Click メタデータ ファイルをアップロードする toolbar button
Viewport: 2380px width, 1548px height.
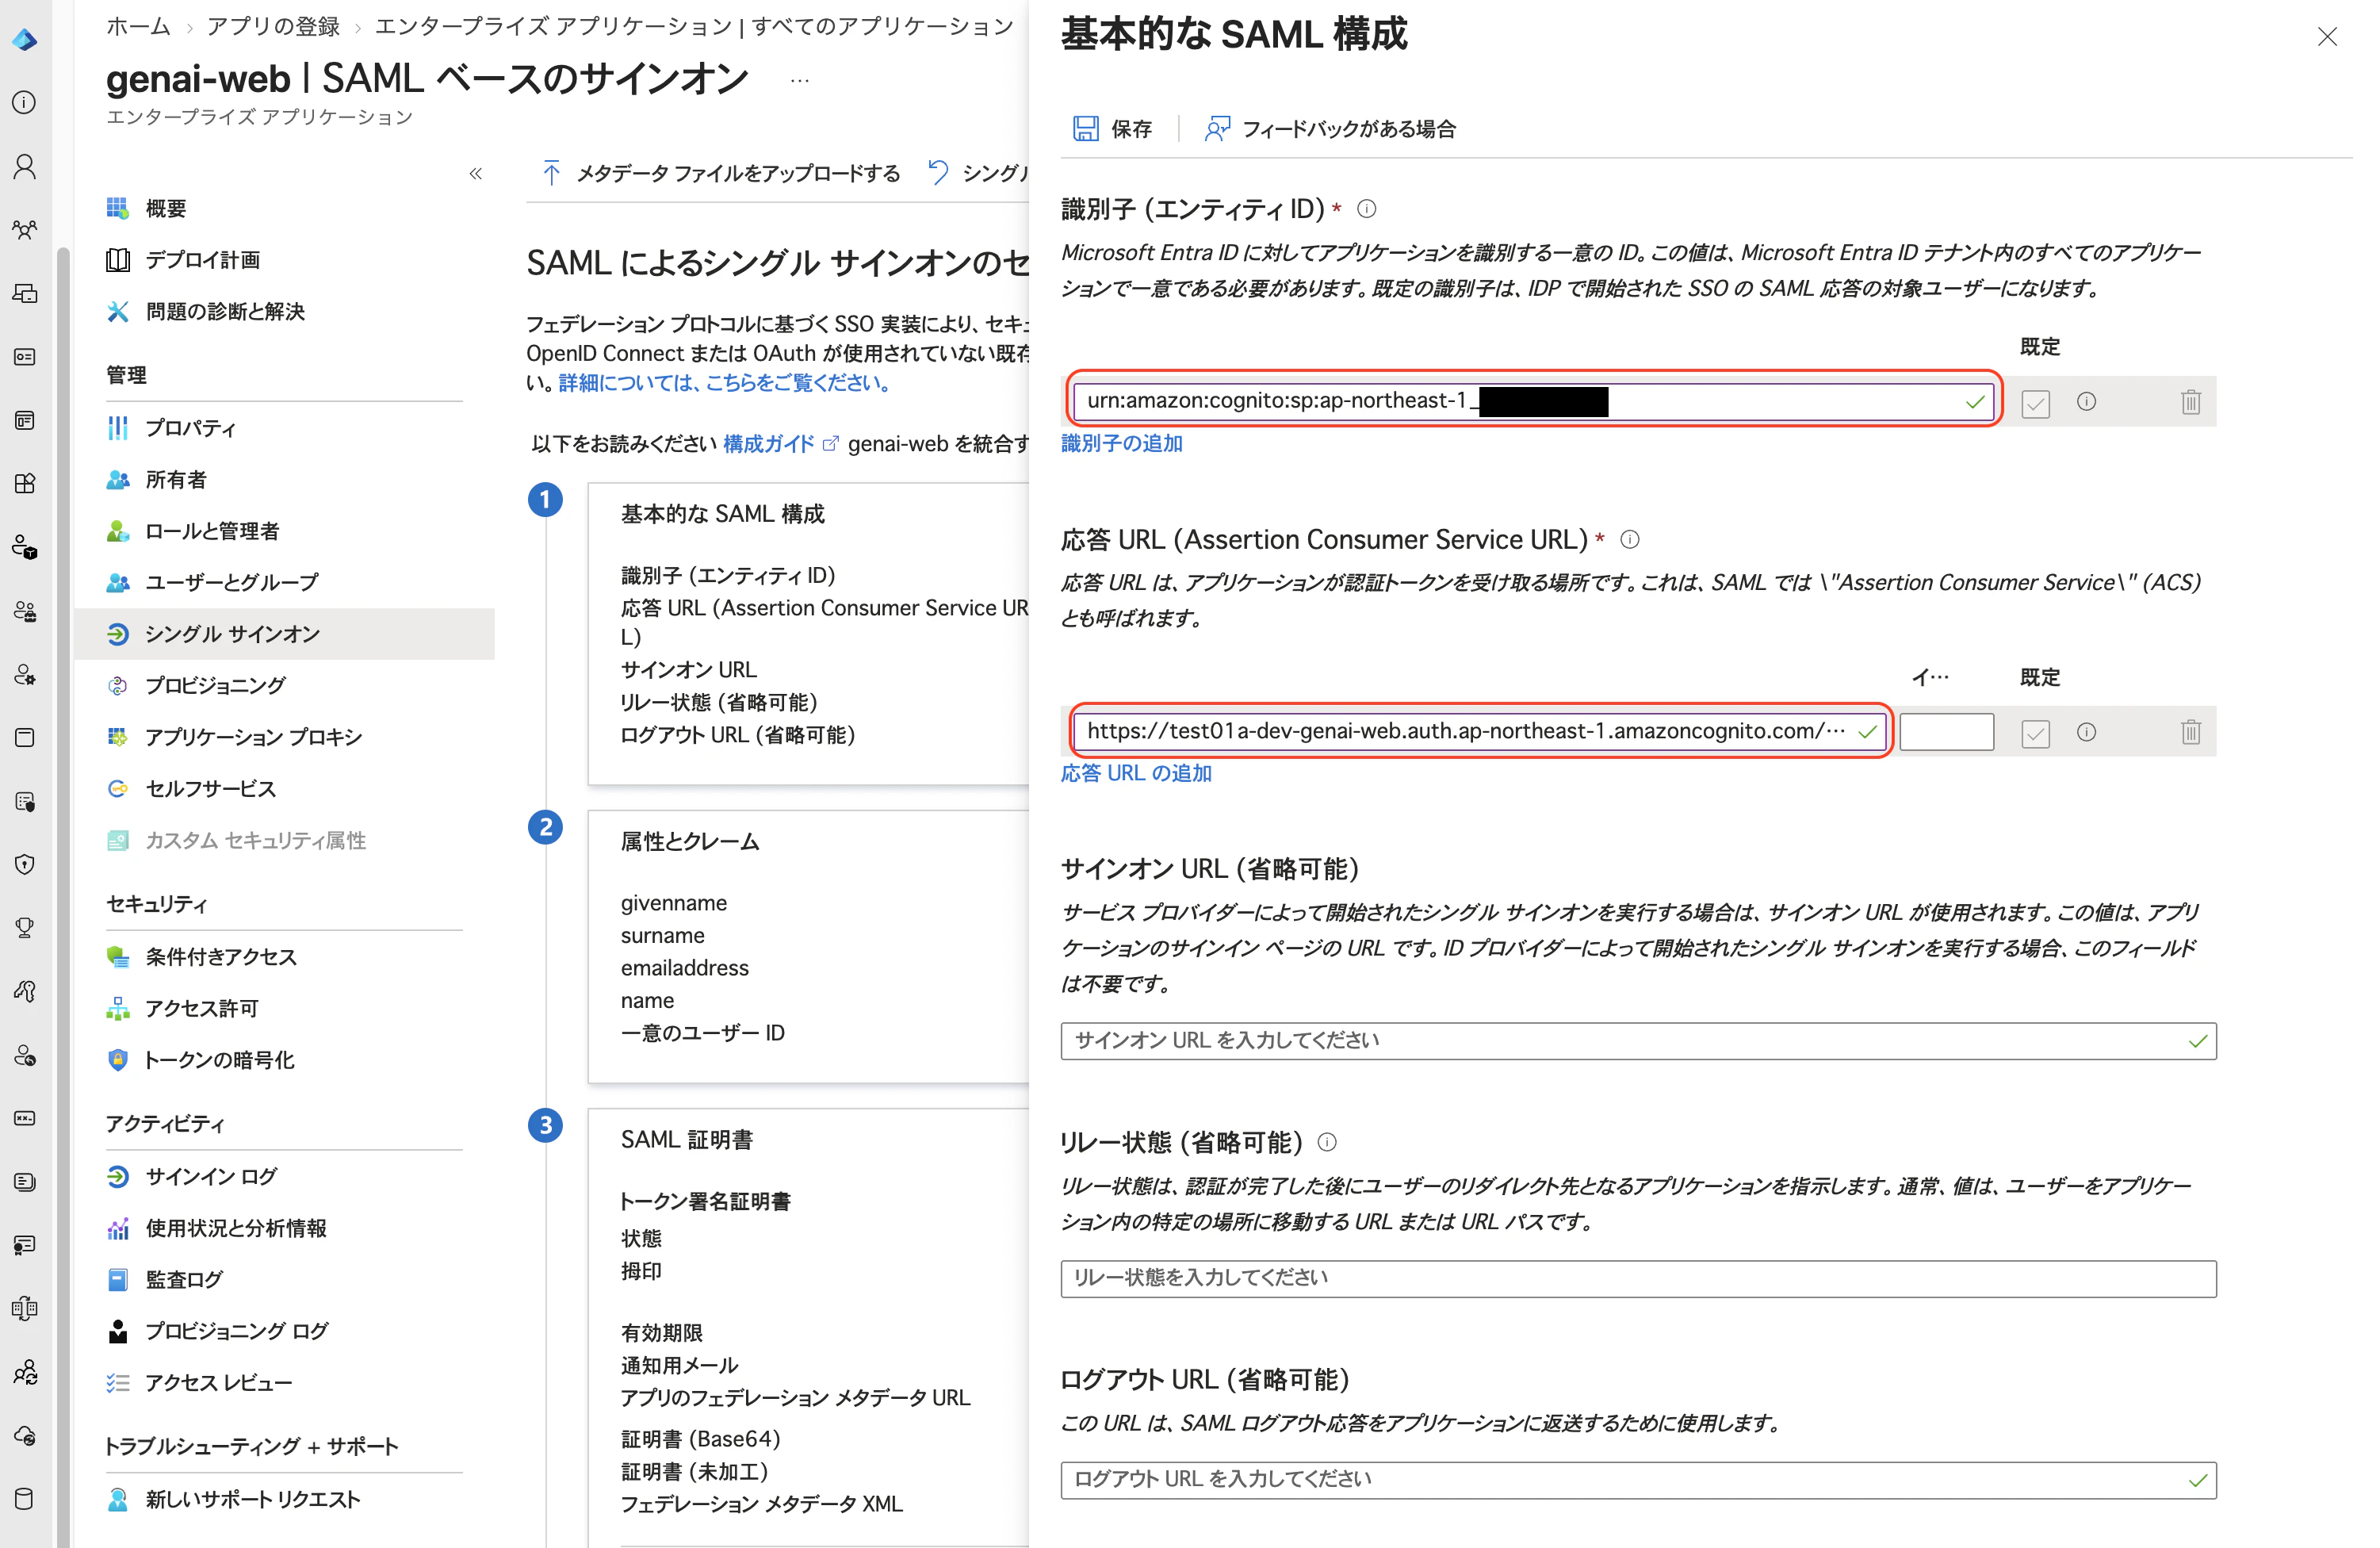click(x=719, y=174)
